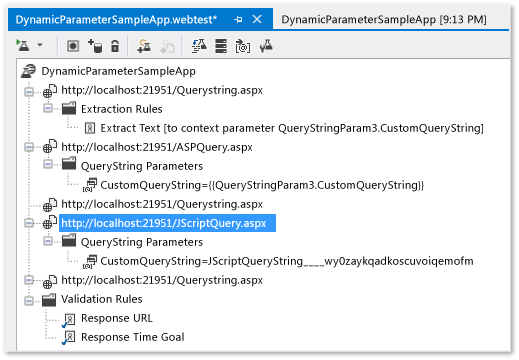Click the Response Time Goal rule icon
The height and width of the screenshot is (360, 519).
[x=69, y=338]
